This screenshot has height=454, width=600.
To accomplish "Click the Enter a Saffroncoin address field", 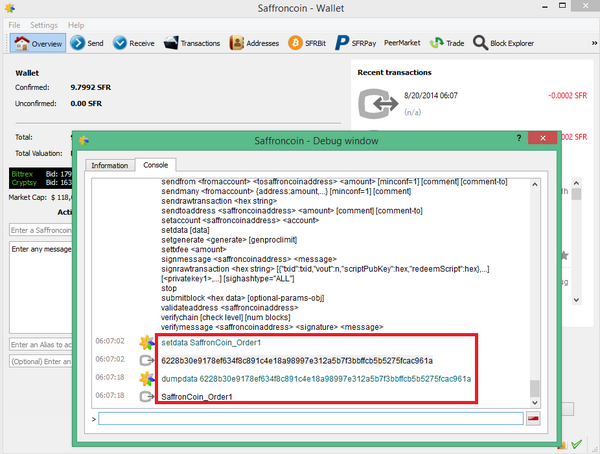I will tap(41, 230).
